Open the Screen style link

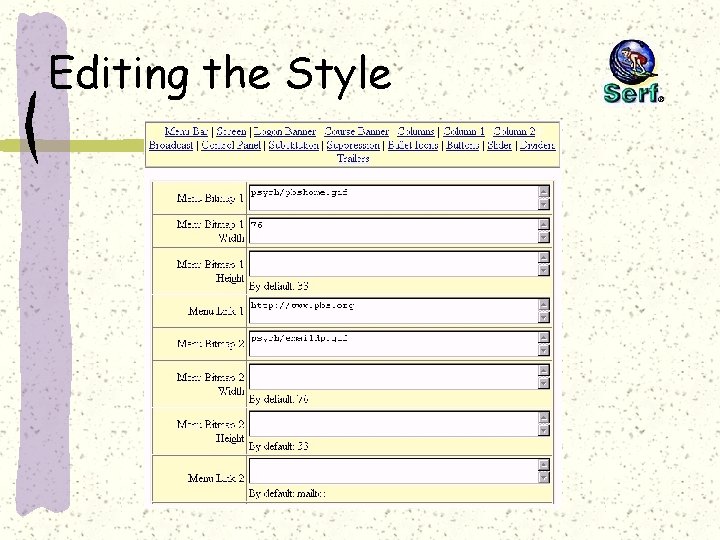pyautogui.click(x=231, y=131)
